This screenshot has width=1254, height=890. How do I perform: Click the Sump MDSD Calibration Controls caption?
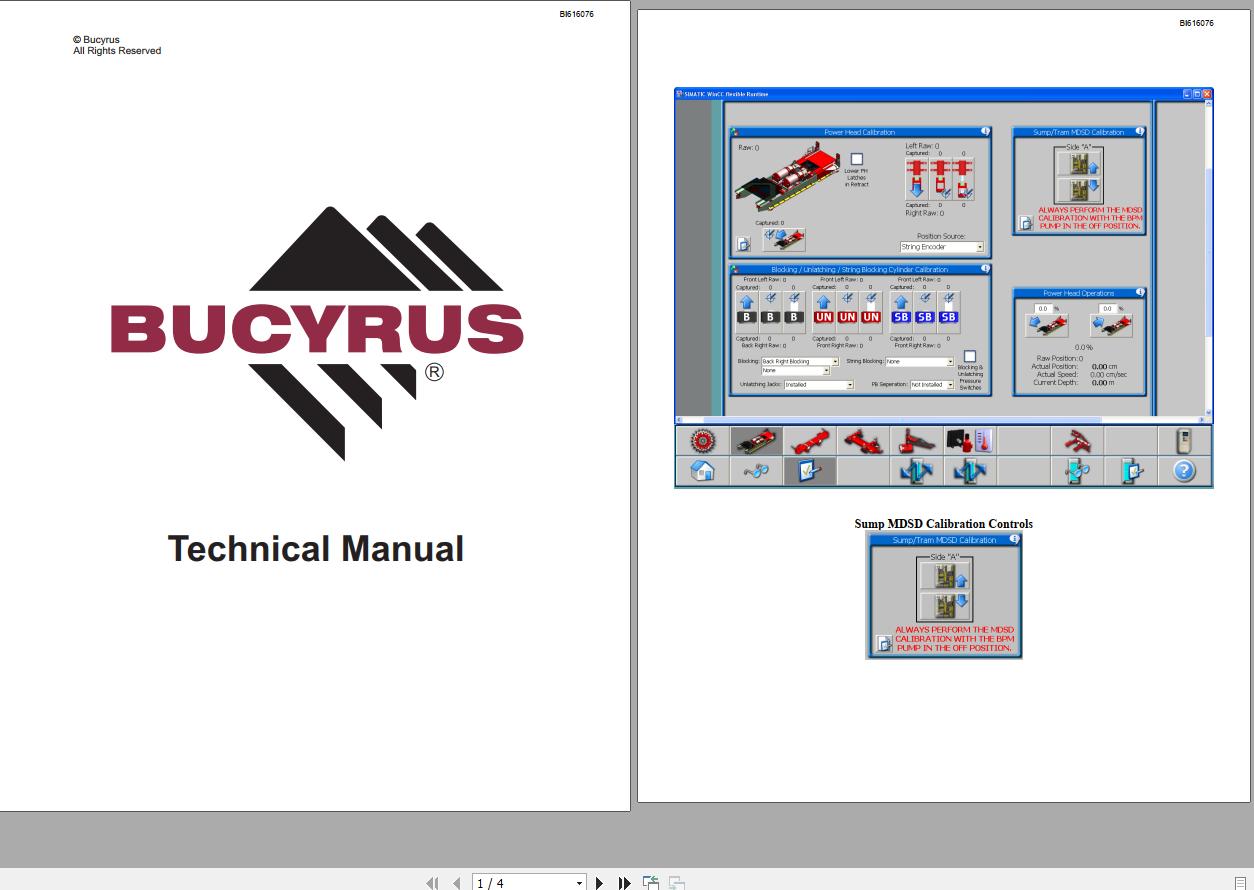(944, 524)
